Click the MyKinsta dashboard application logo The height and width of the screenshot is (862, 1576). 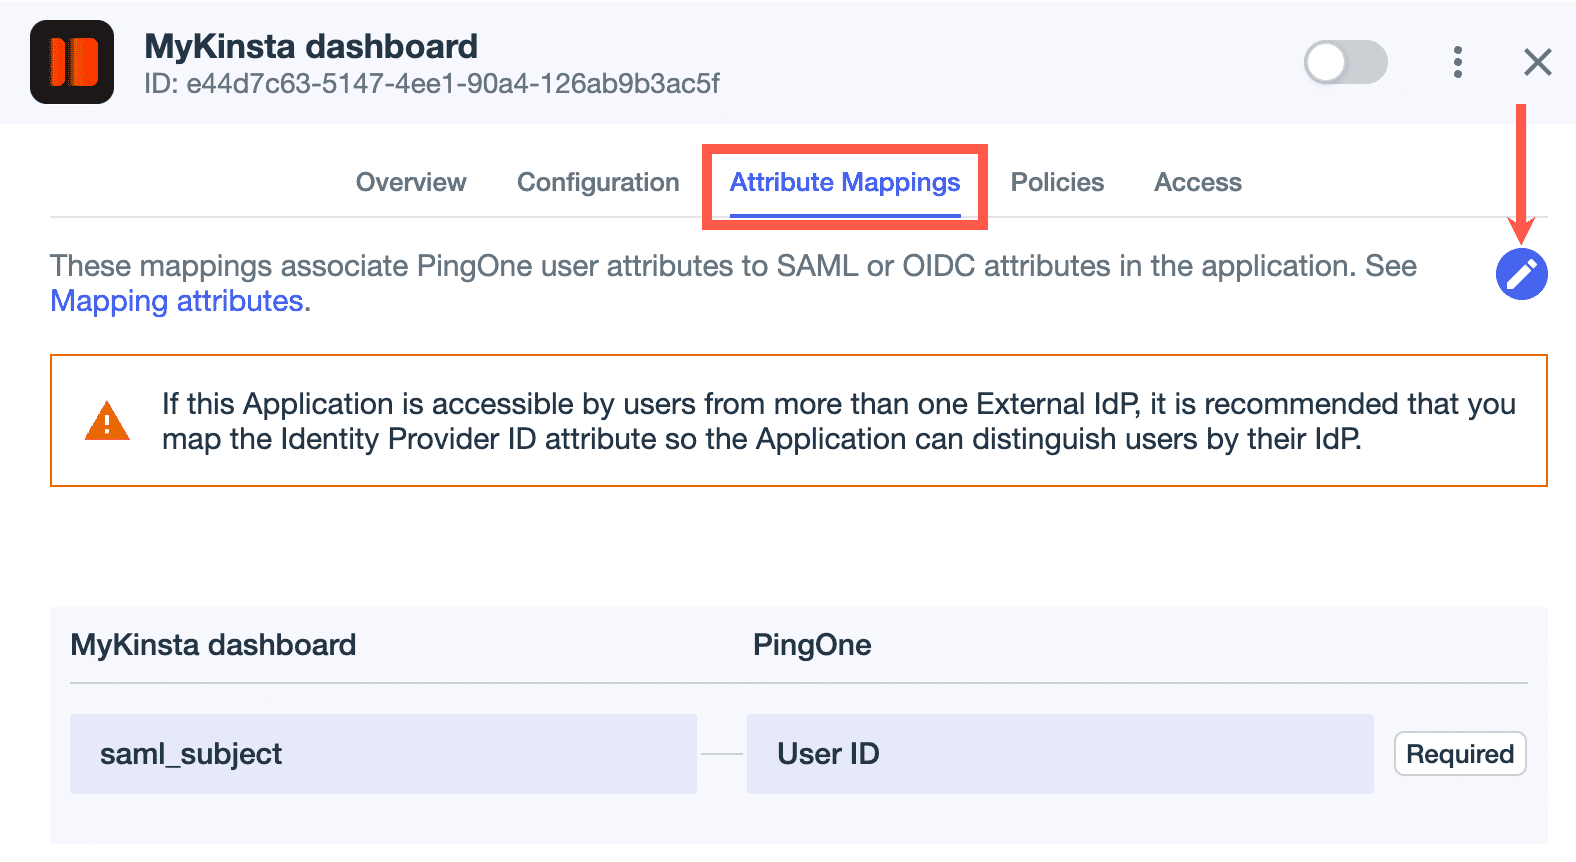[71, 62]
